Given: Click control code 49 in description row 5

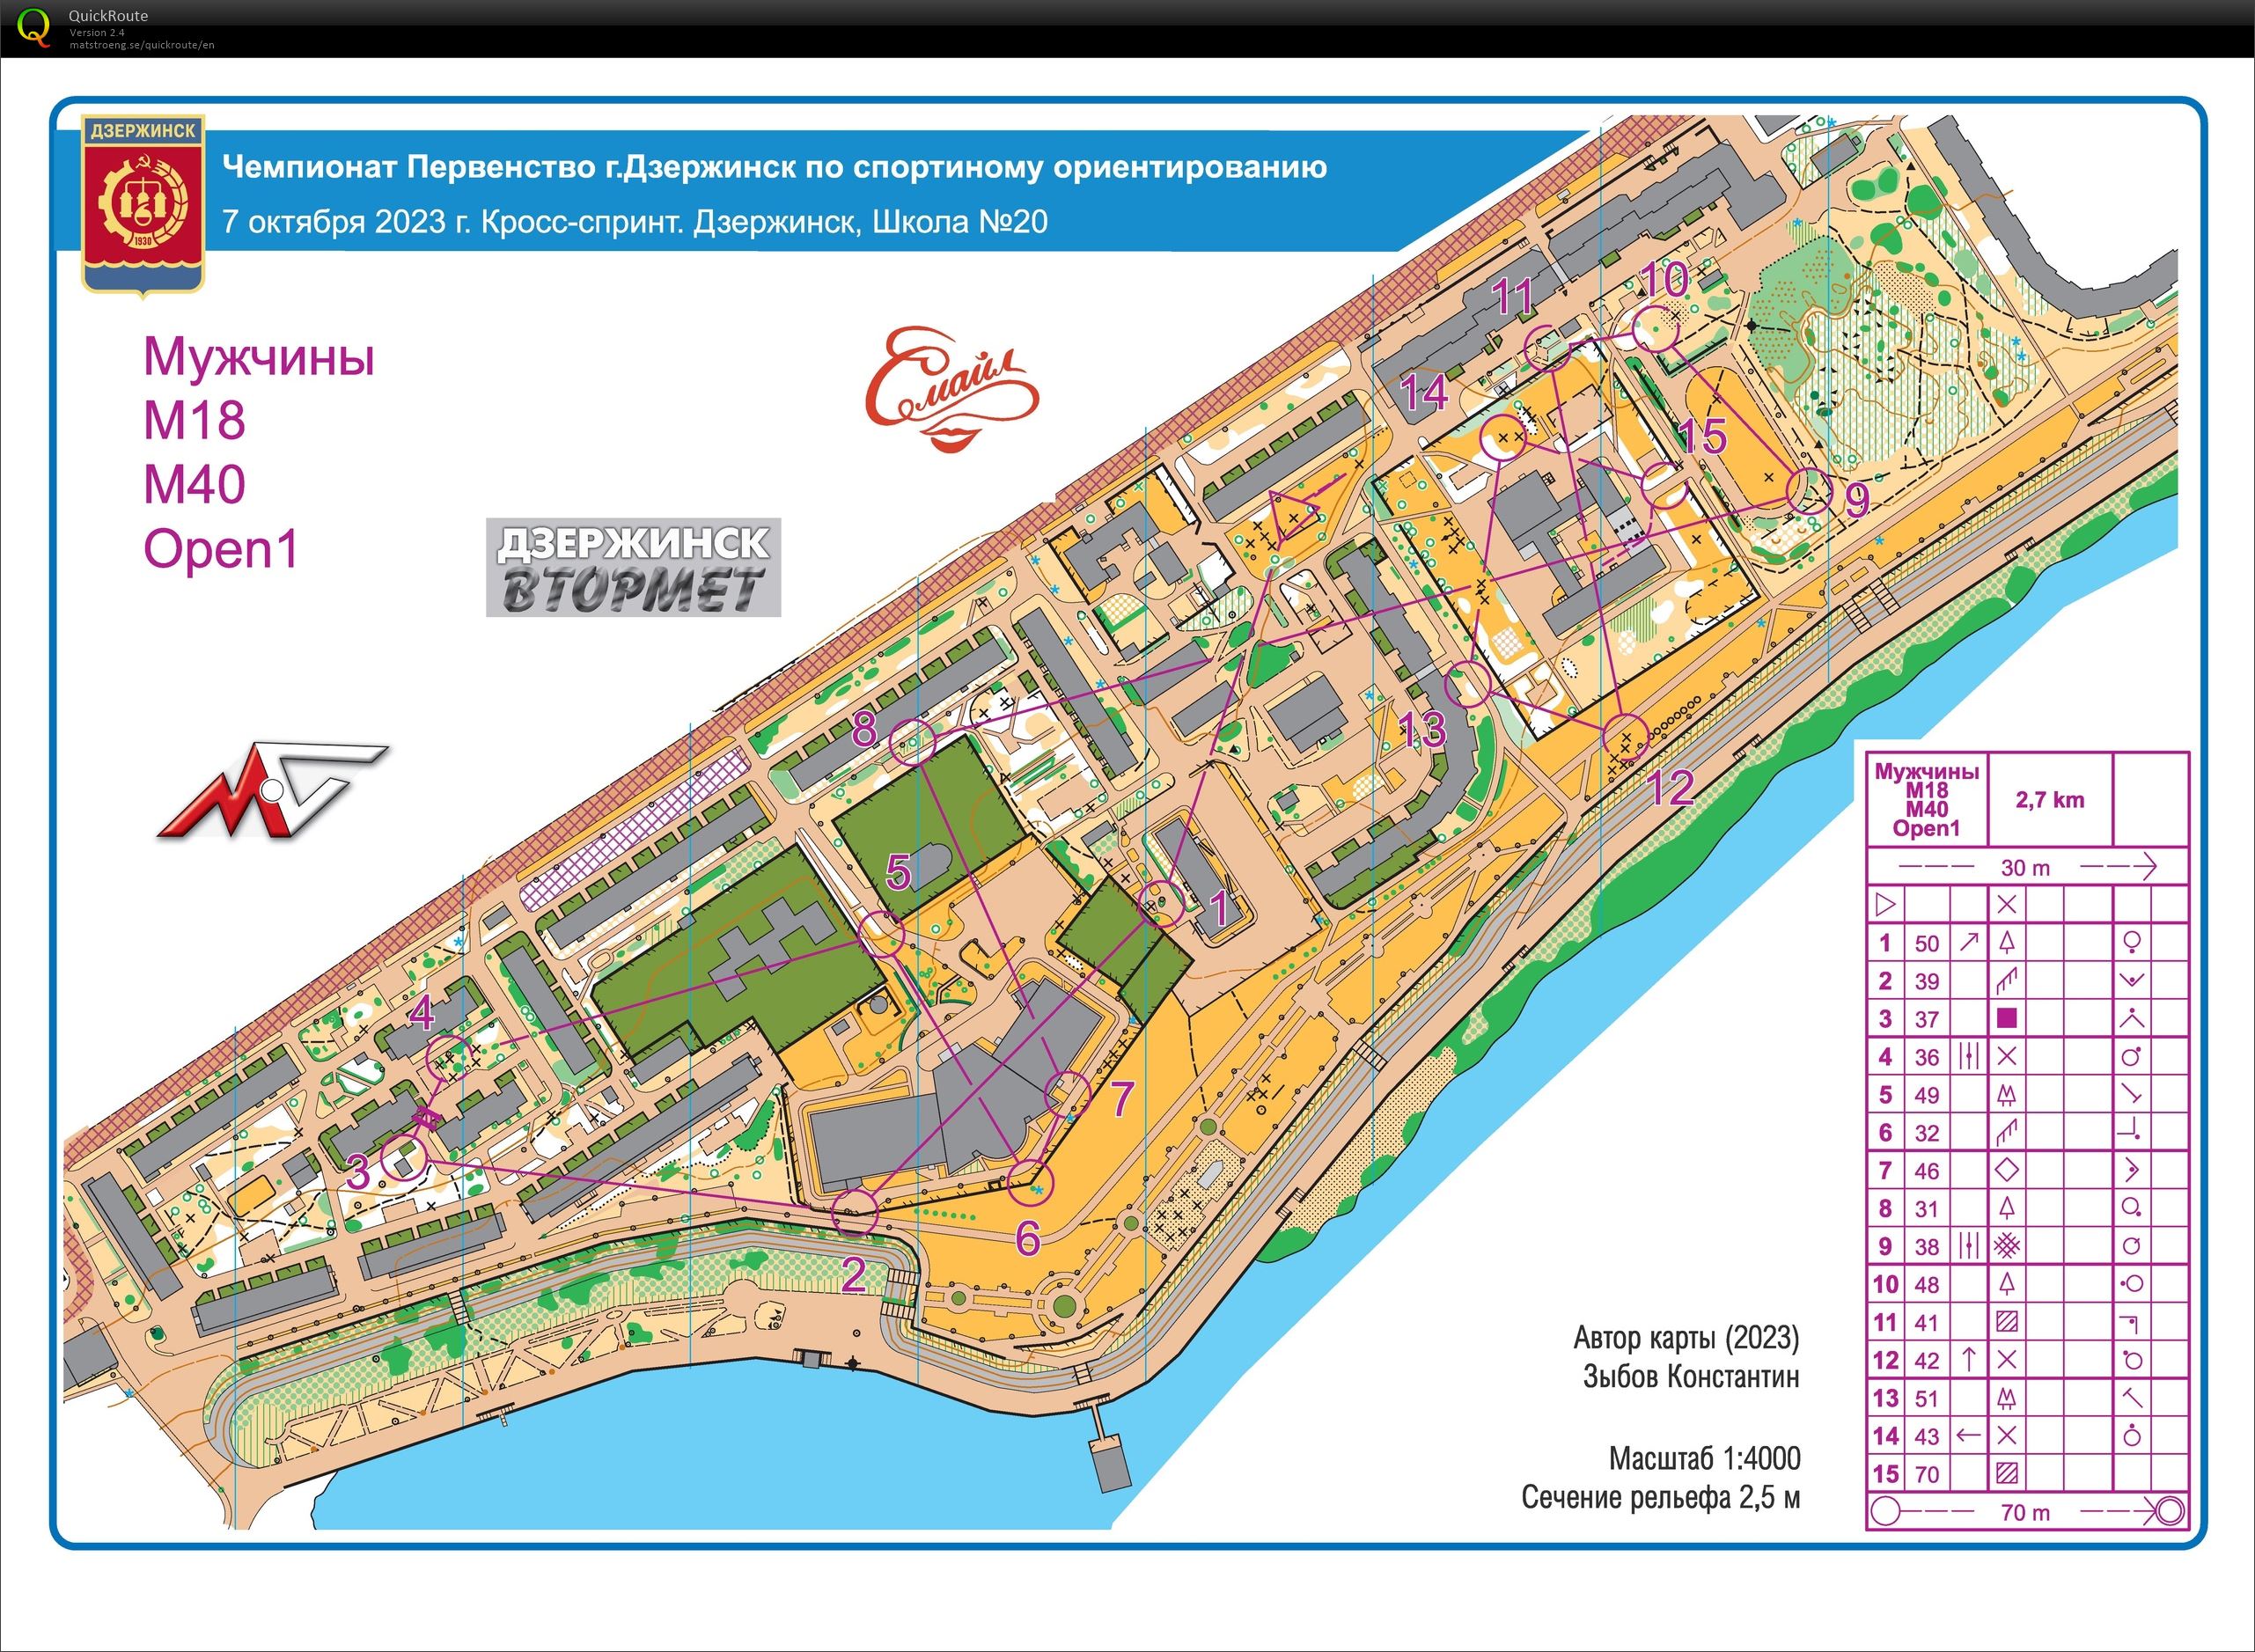Looking at the screenshot, I should tap(1927, 1095).
